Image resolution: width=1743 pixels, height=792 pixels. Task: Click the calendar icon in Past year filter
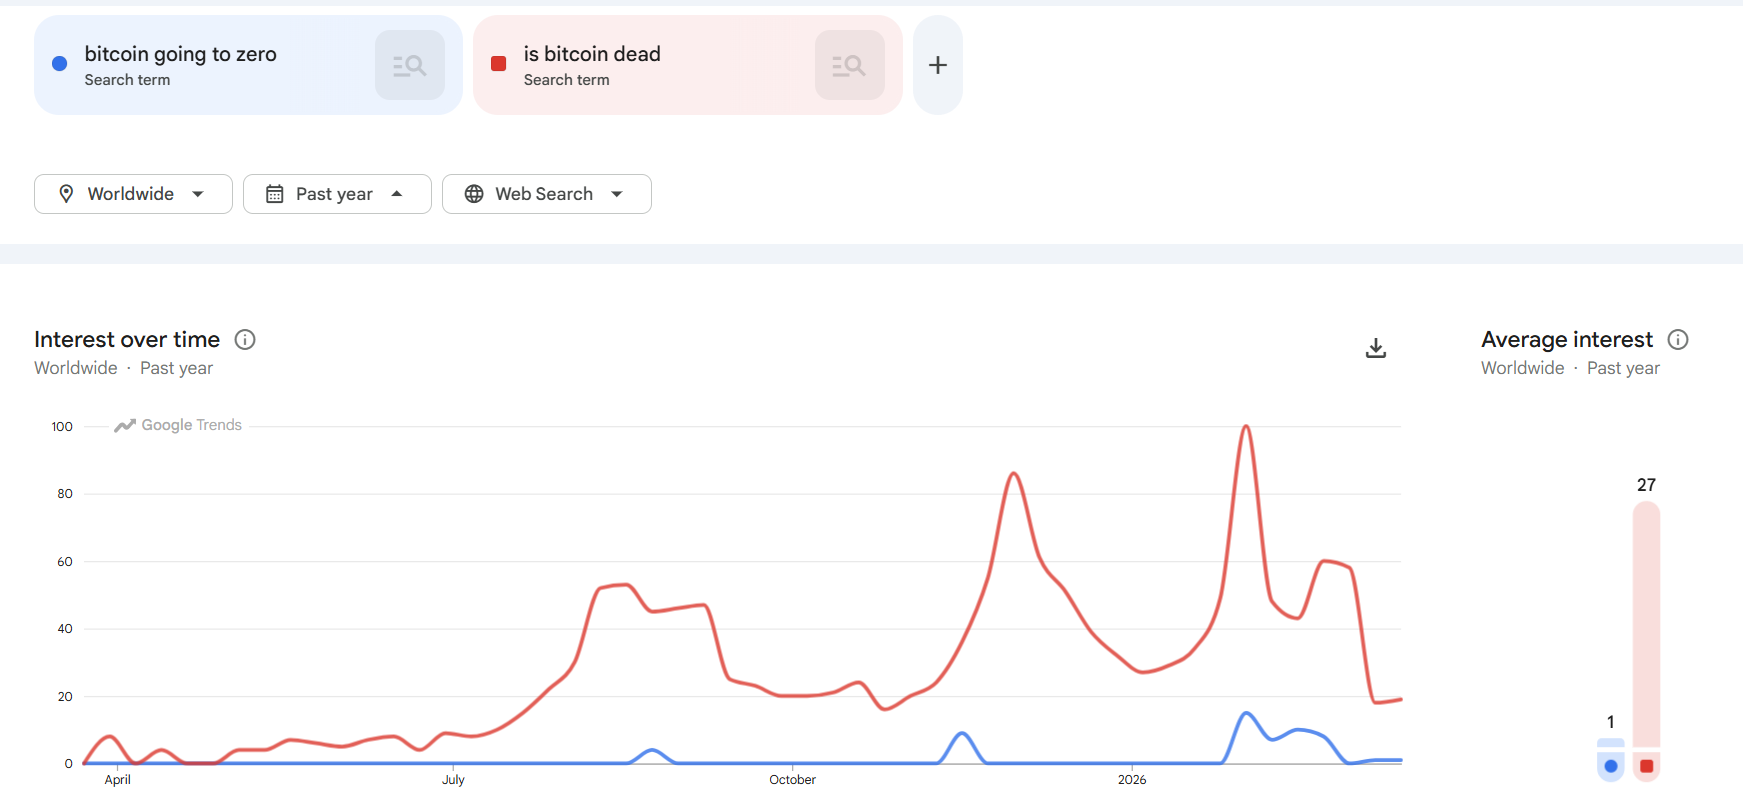click(x=275, y=194)
